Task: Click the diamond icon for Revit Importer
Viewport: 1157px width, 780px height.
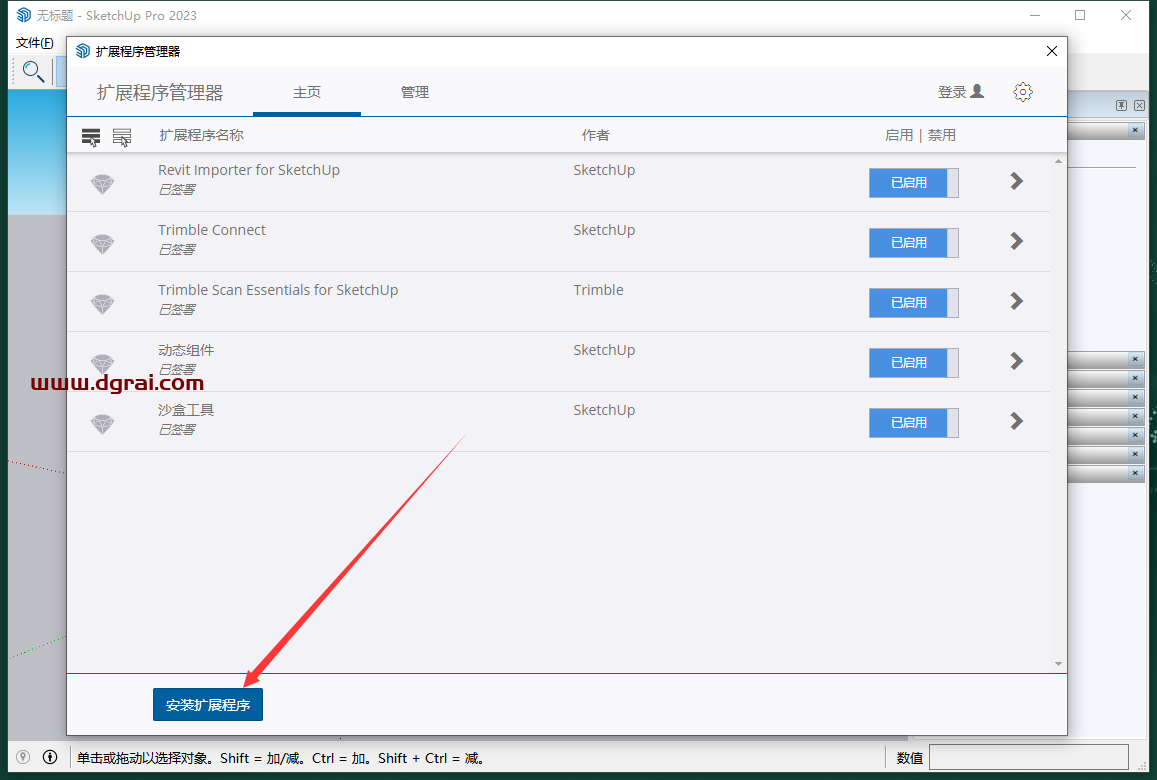Action: (x=103, y=184)
